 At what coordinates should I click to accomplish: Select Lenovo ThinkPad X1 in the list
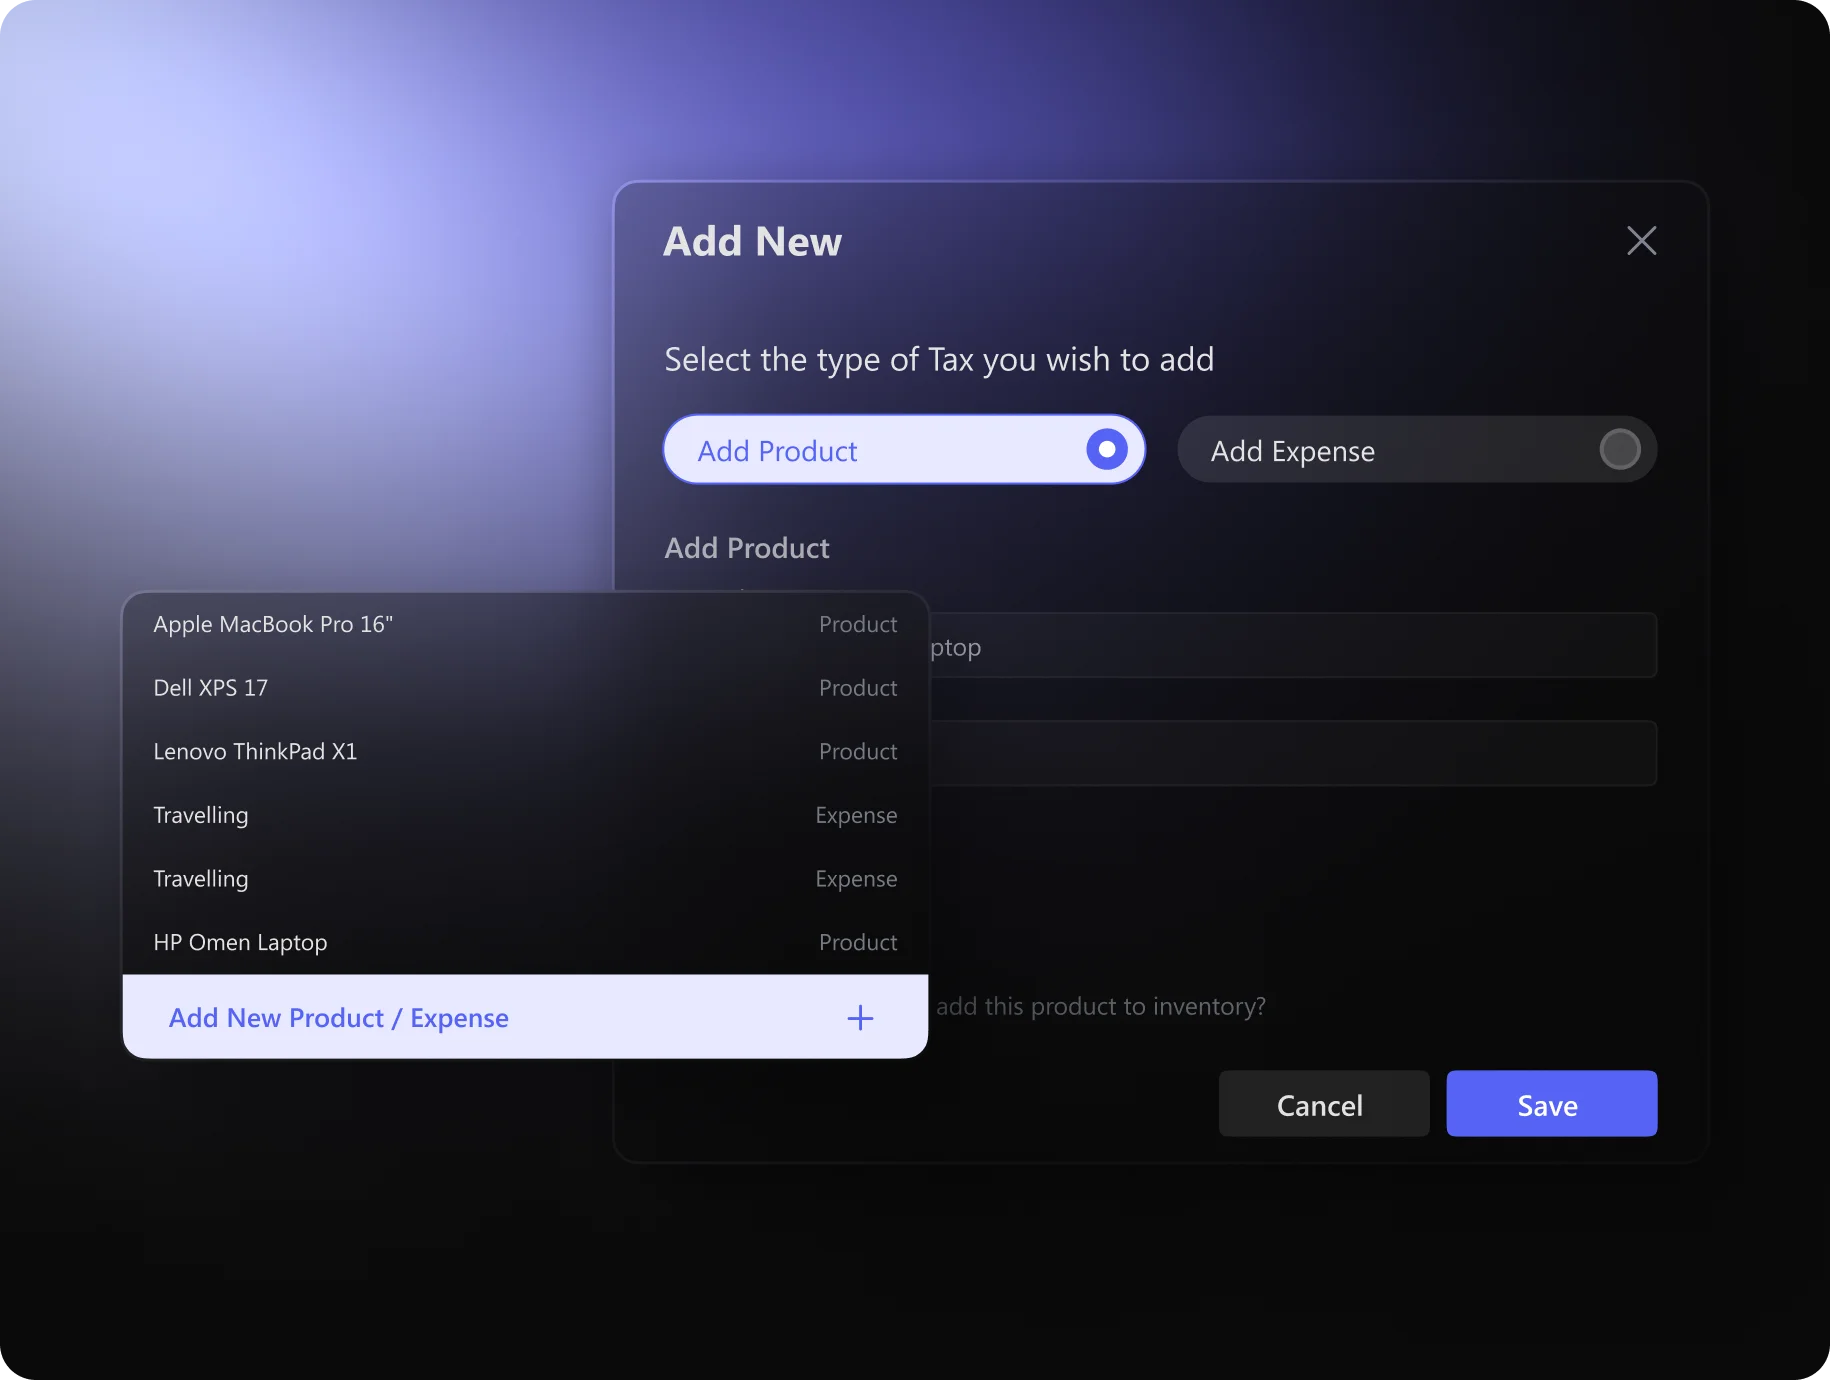click(255, 752)
